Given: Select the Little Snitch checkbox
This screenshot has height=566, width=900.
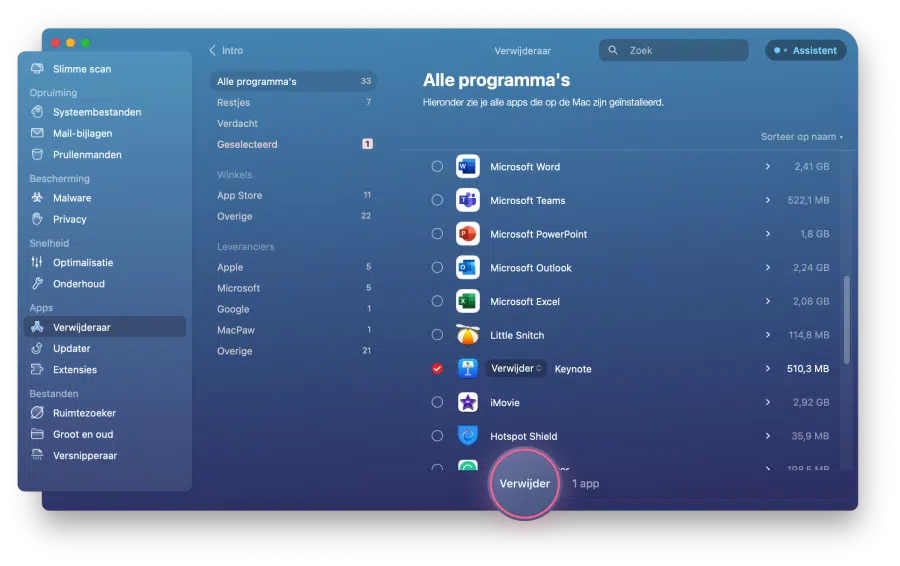Looking at the screenshot, I should pos(437,335).
